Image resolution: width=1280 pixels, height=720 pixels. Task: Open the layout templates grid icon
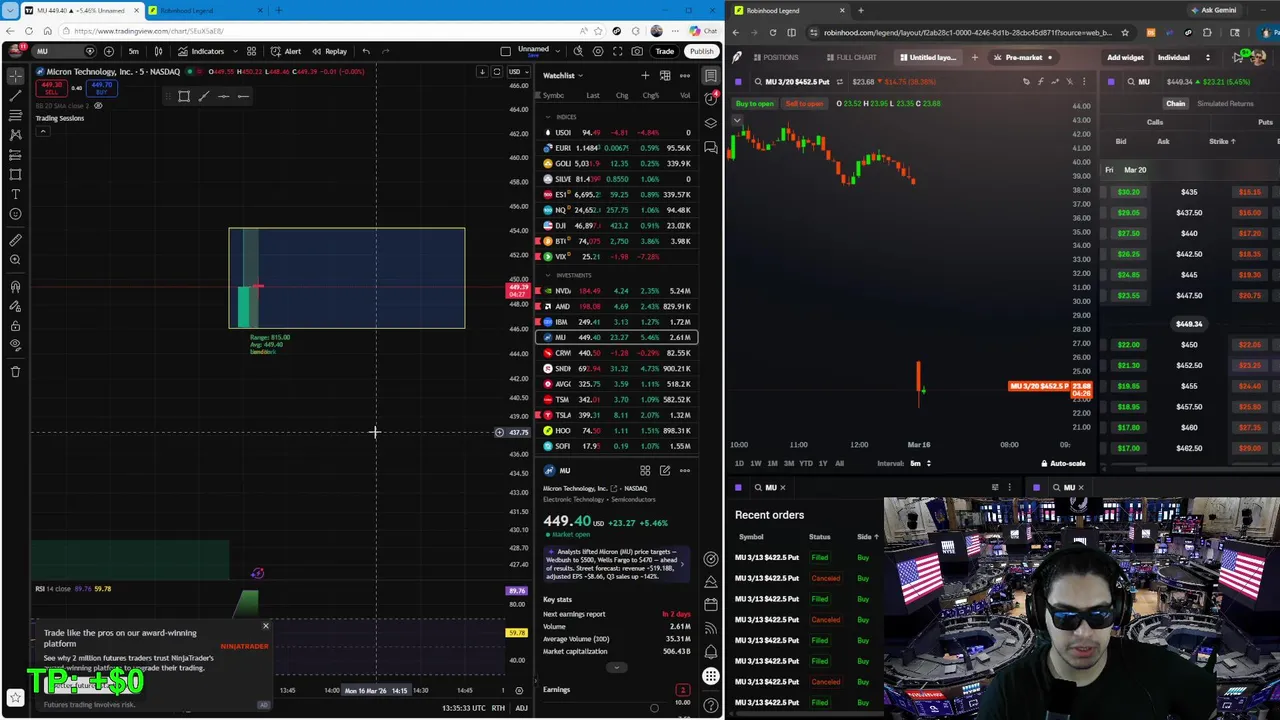[x=251, y=51]
